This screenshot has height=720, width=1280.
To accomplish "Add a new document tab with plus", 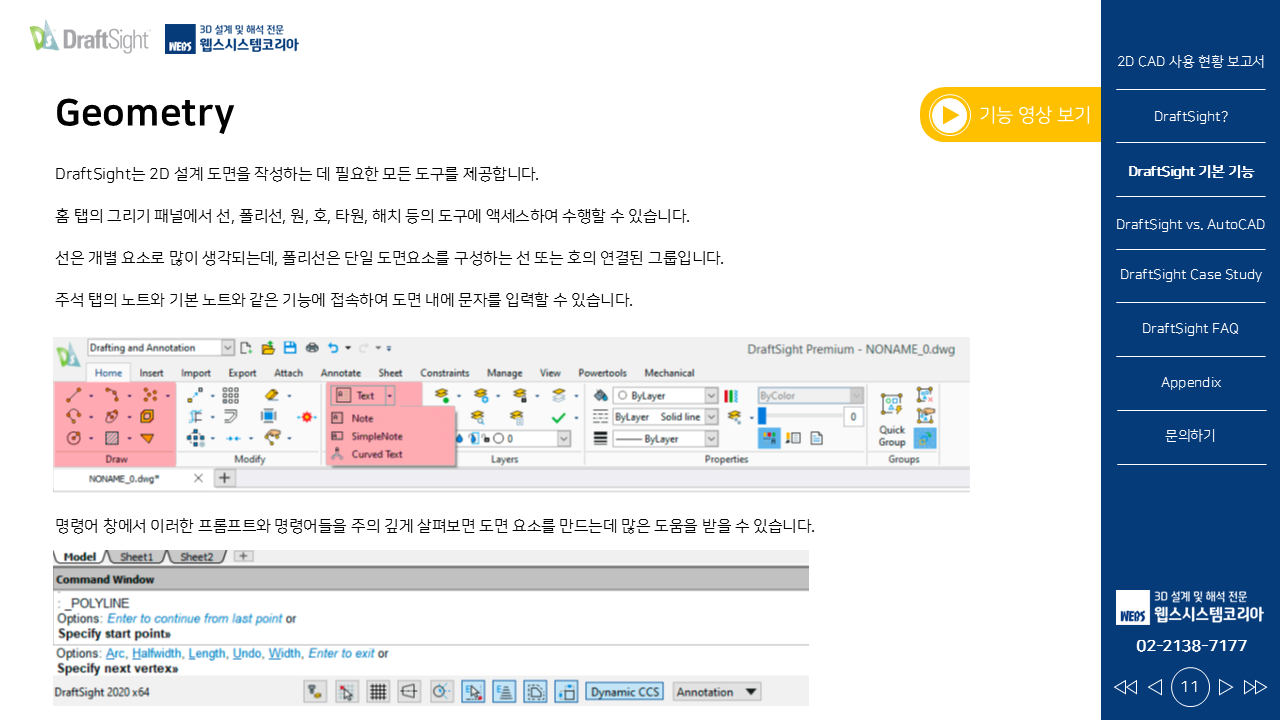I will [x=225, y=478].
